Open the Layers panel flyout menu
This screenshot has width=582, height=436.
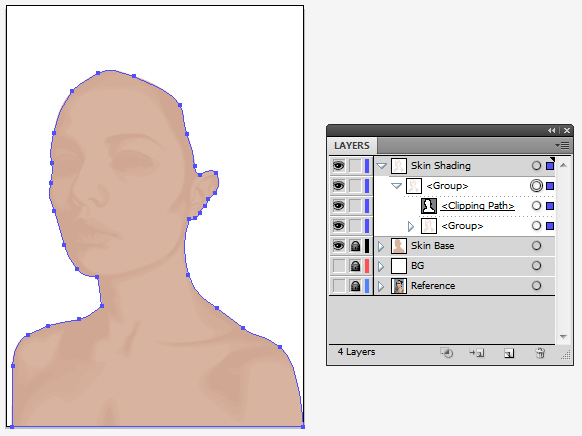click(x=562, y=145)
